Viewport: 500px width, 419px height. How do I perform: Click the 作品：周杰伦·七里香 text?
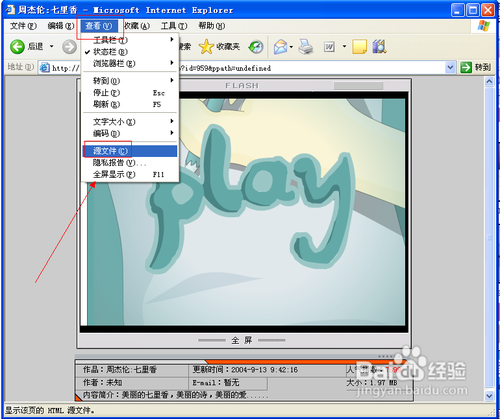(x=120, y=369)
